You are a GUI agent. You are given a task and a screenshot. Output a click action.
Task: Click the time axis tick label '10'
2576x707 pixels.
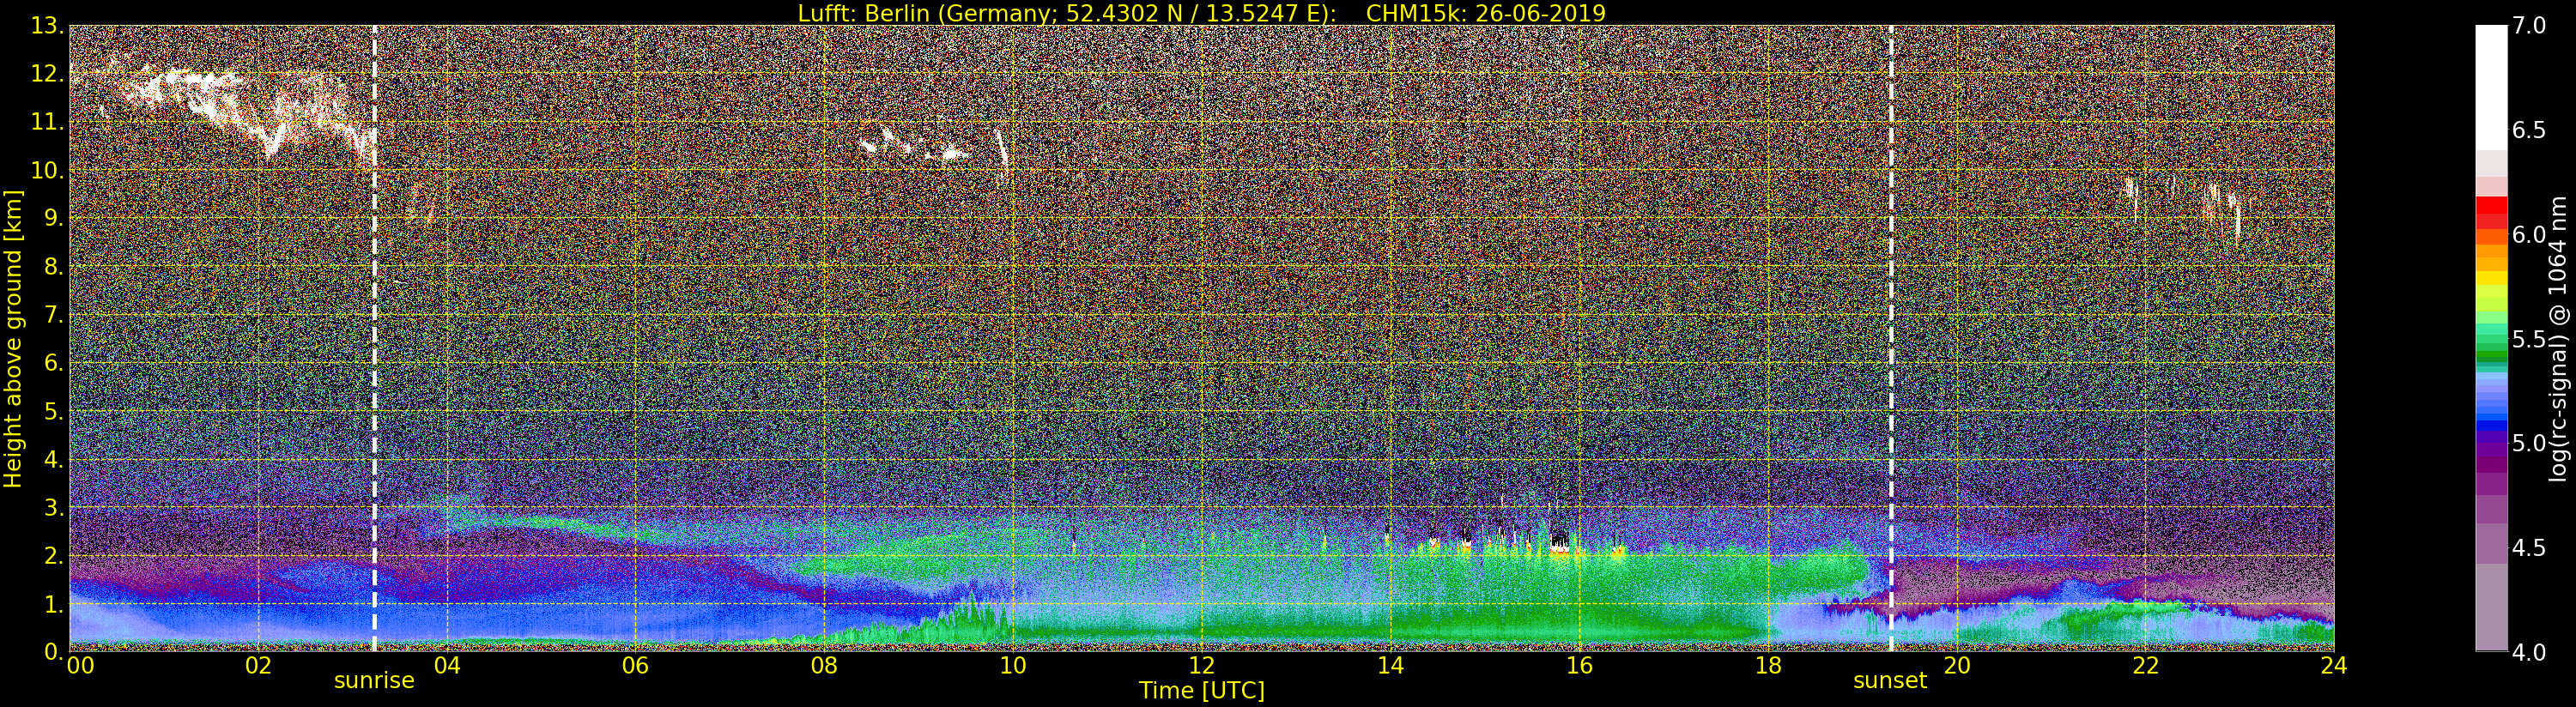pyautogui.click(x=1013, y=665)
